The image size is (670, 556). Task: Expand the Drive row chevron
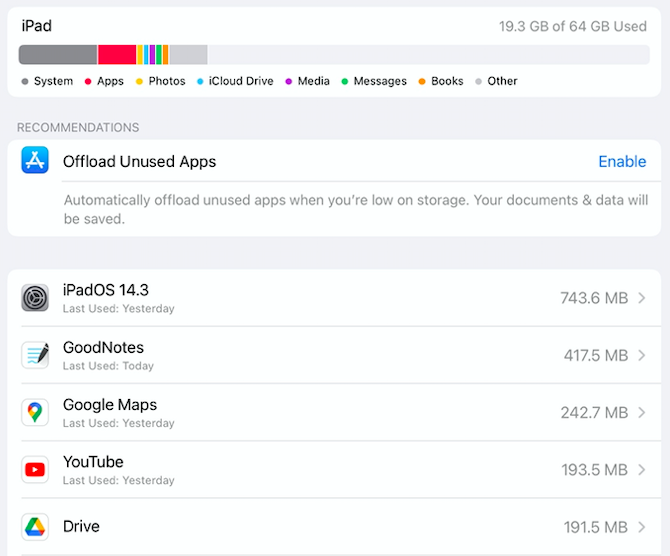click(x=641, y=527)
